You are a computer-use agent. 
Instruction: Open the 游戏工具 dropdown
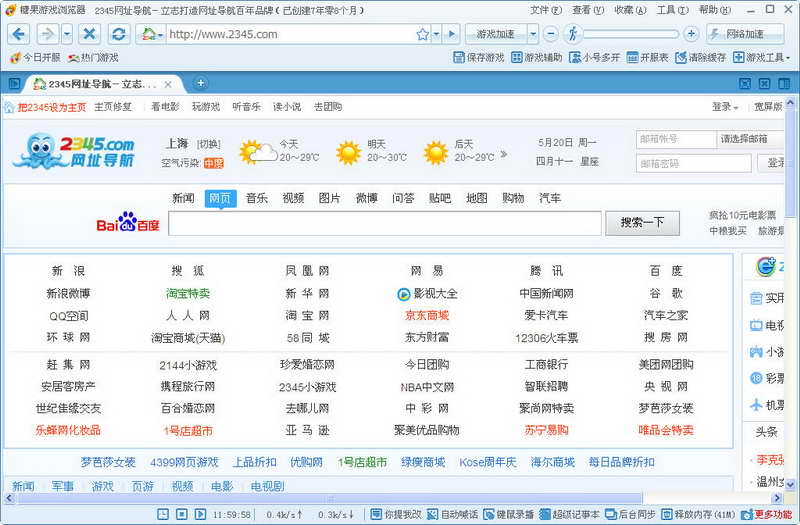761,58
